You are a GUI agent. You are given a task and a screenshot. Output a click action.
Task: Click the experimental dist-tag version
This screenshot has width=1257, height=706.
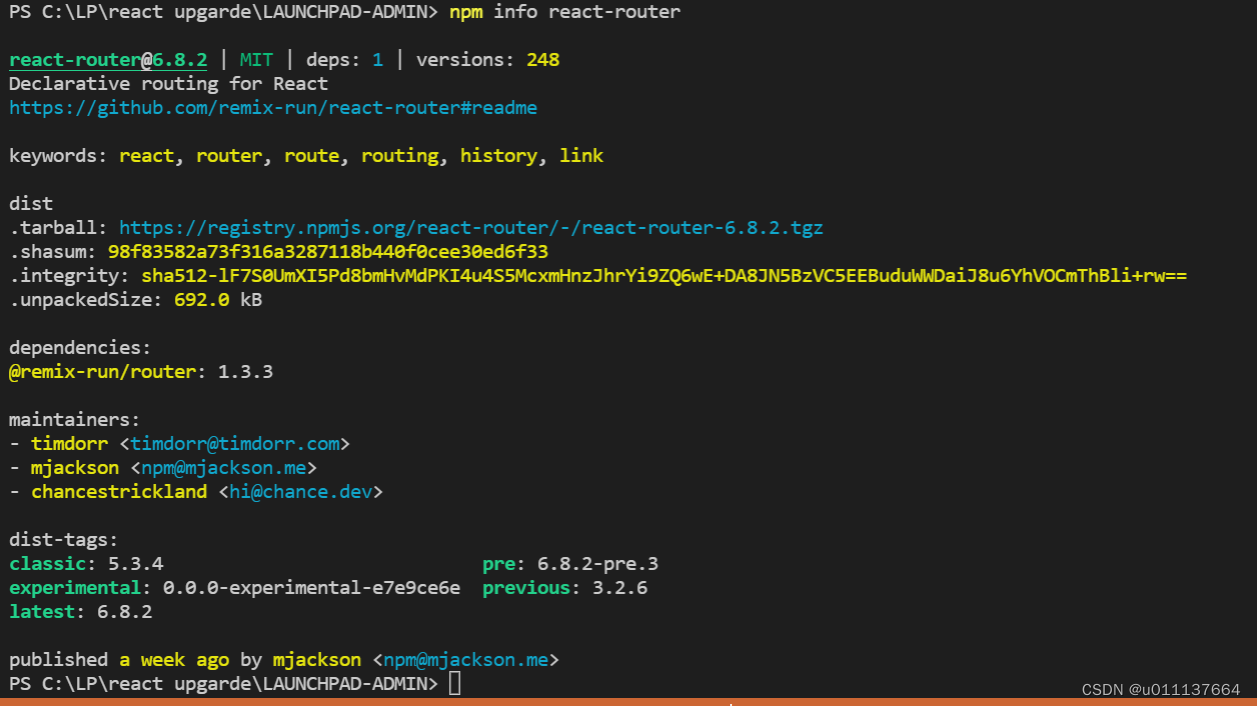(311, 587)
